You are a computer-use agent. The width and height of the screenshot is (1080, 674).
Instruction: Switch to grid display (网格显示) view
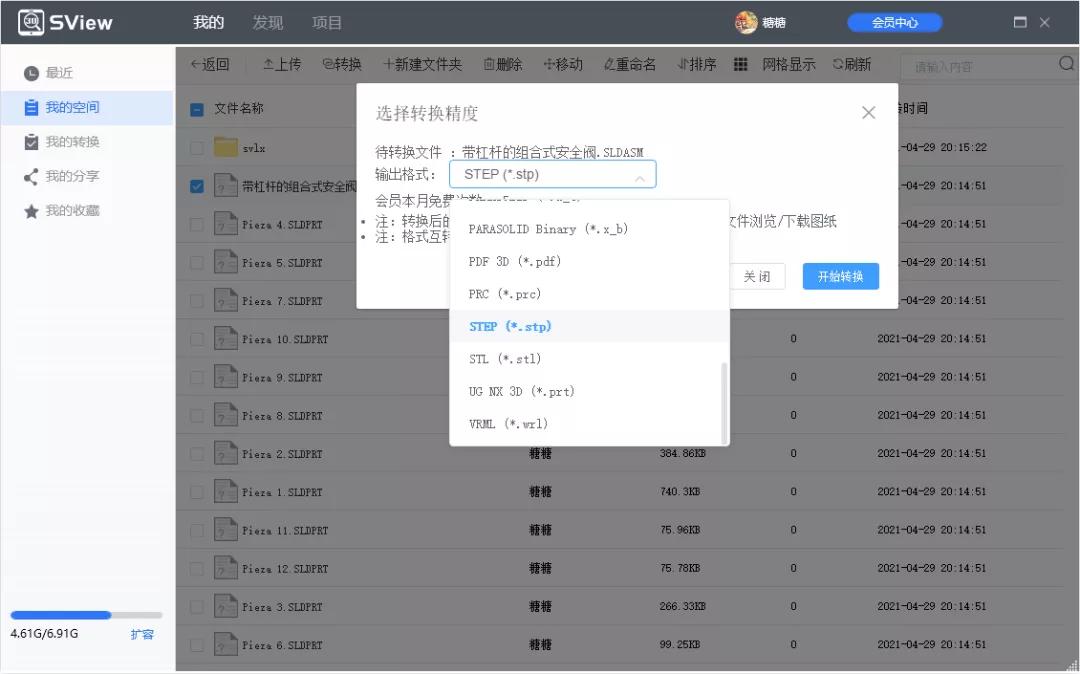[741, 63]
